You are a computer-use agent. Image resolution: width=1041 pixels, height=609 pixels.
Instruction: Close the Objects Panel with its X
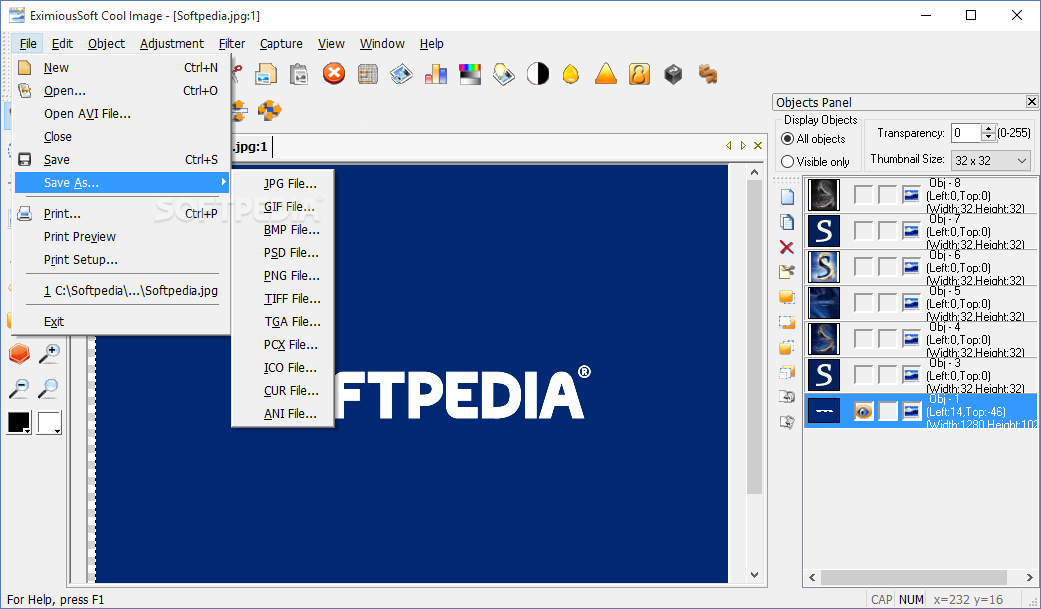(x=1031, y=102)
